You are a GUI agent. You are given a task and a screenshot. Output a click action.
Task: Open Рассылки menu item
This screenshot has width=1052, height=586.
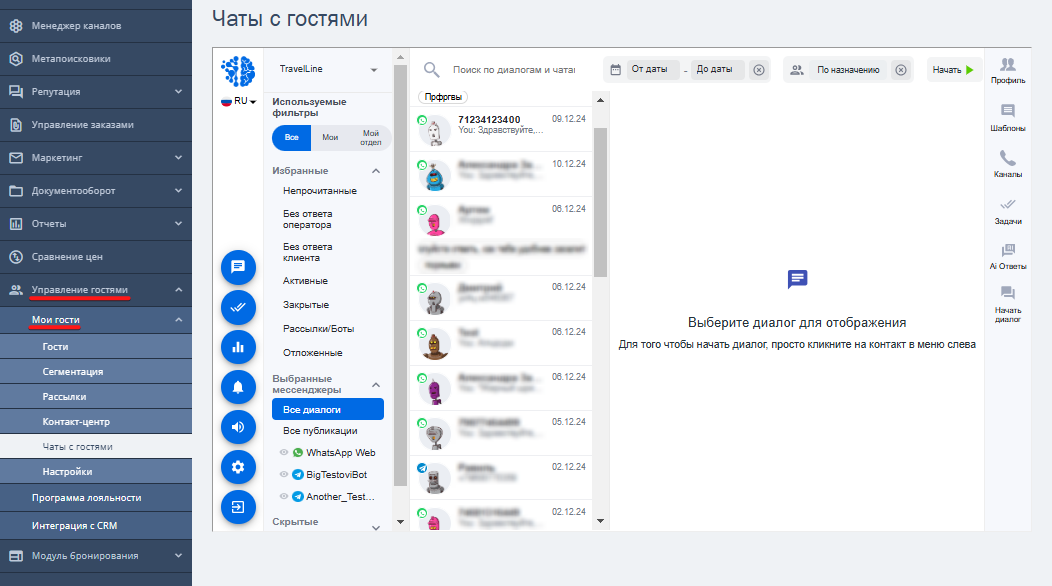tap(96, 397)
